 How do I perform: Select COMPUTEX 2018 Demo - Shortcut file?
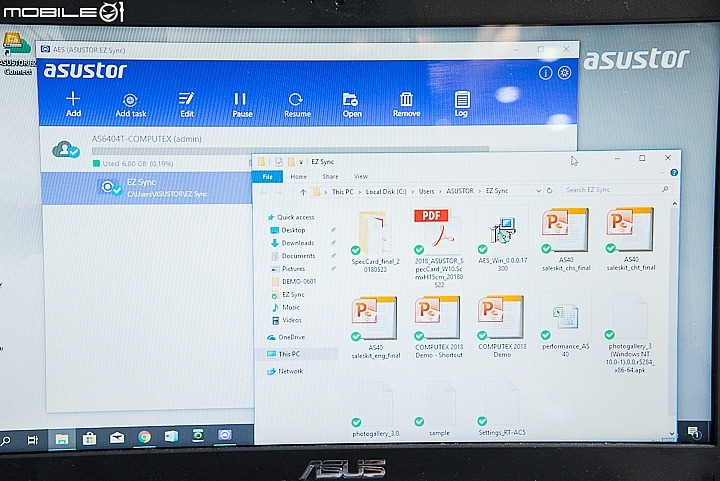[439, 327]
